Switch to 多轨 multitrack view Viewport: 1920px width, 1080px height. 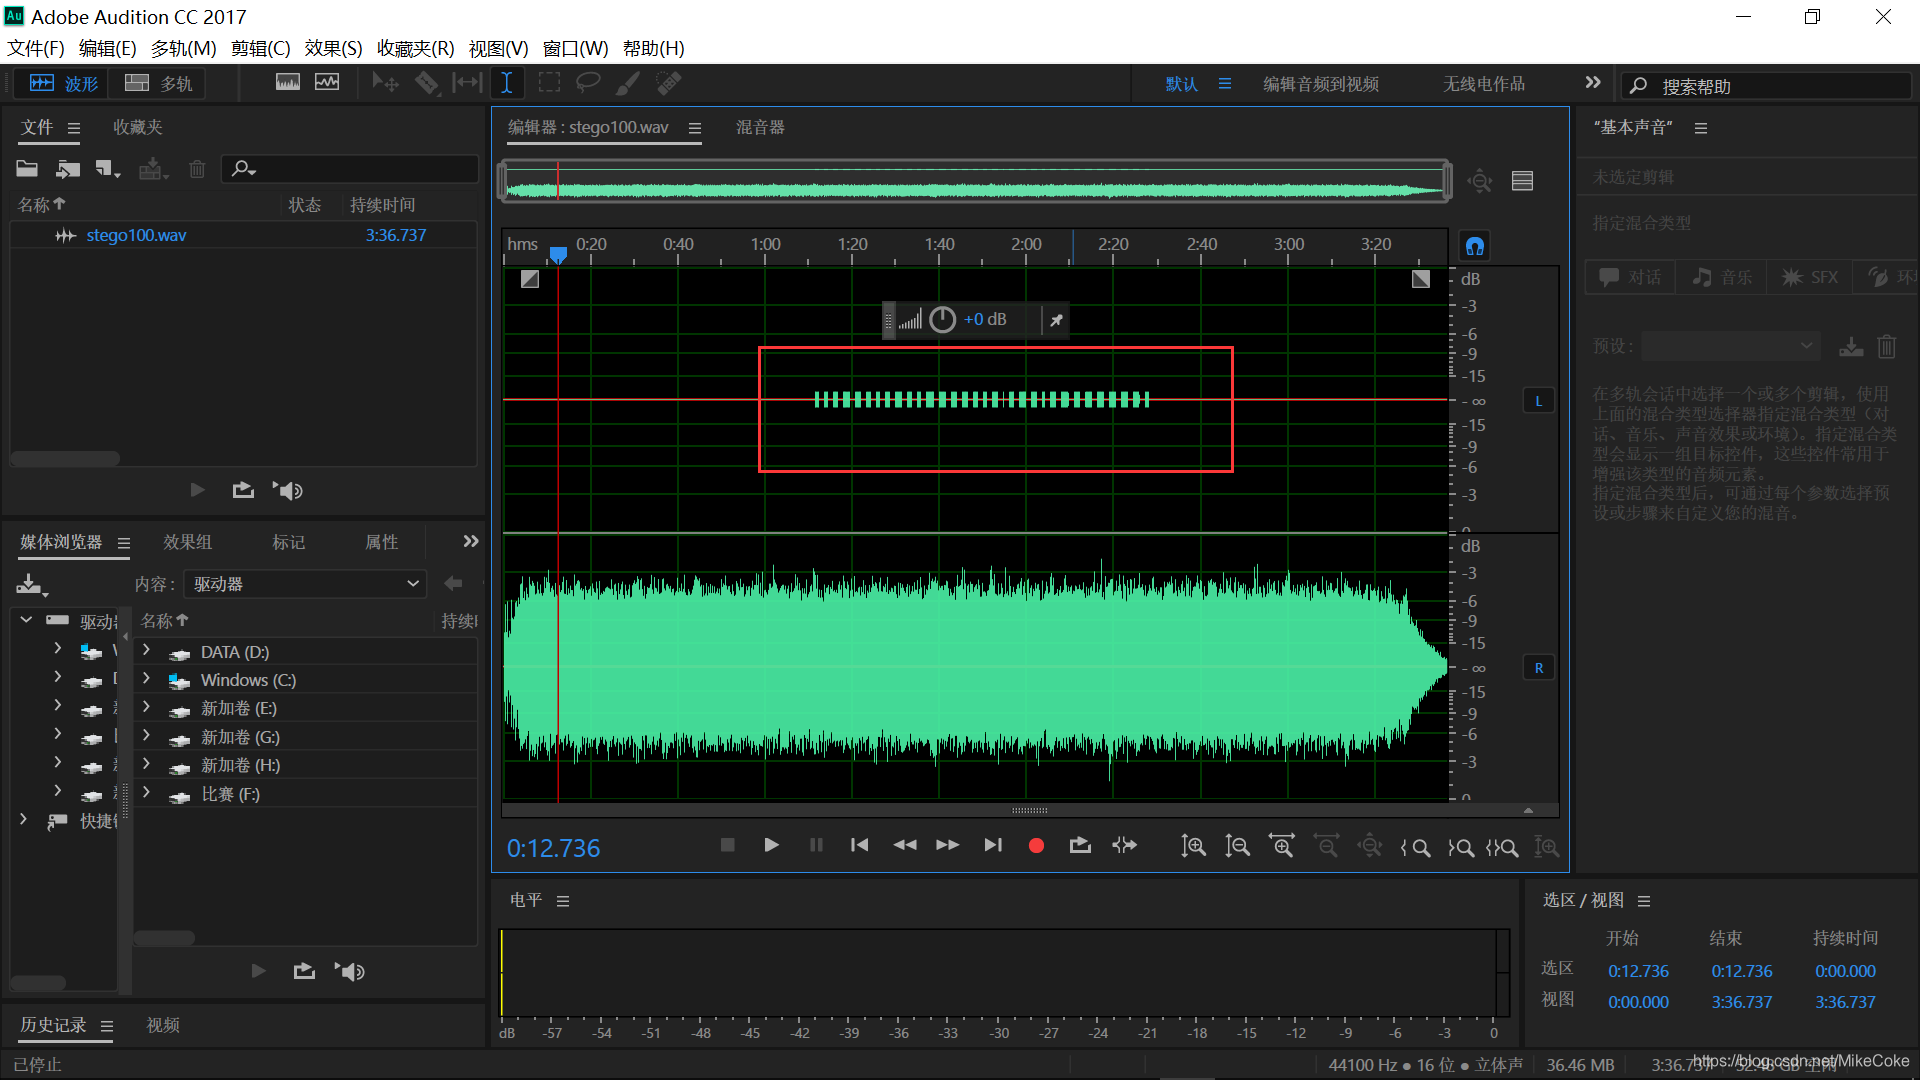click(160, 84)
